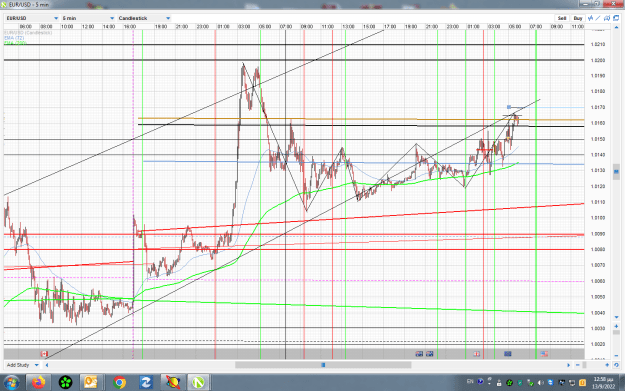Open Google Chrome from the taskbar
Image resolution: width=625 pixels, height=391 pixels.
pyautogui.click(x=119, y=383)
